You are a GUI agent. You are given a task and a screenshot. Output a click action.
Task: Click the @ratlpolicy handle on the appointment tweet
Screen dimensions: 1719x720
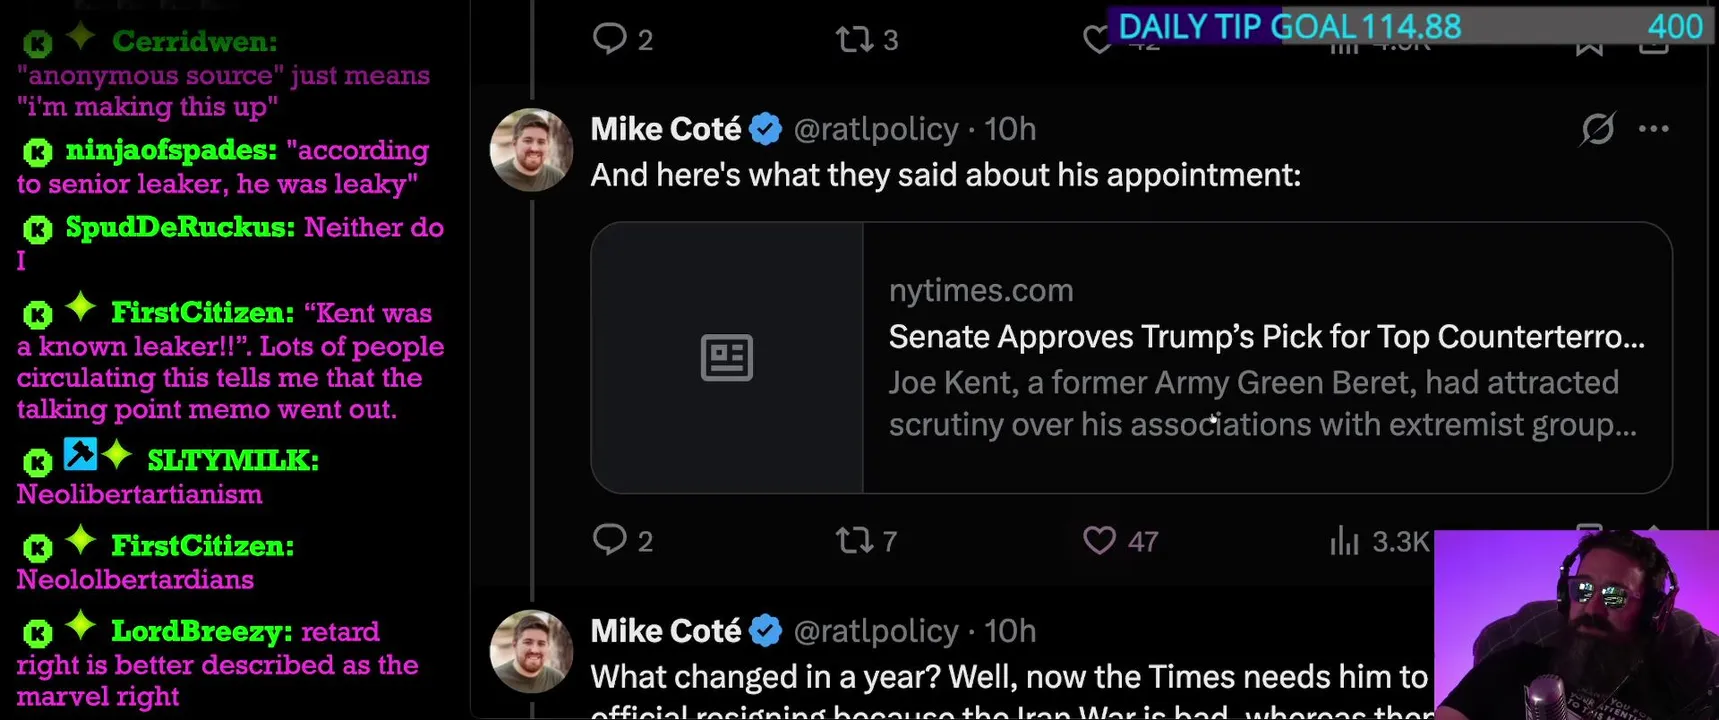[876, 129]
